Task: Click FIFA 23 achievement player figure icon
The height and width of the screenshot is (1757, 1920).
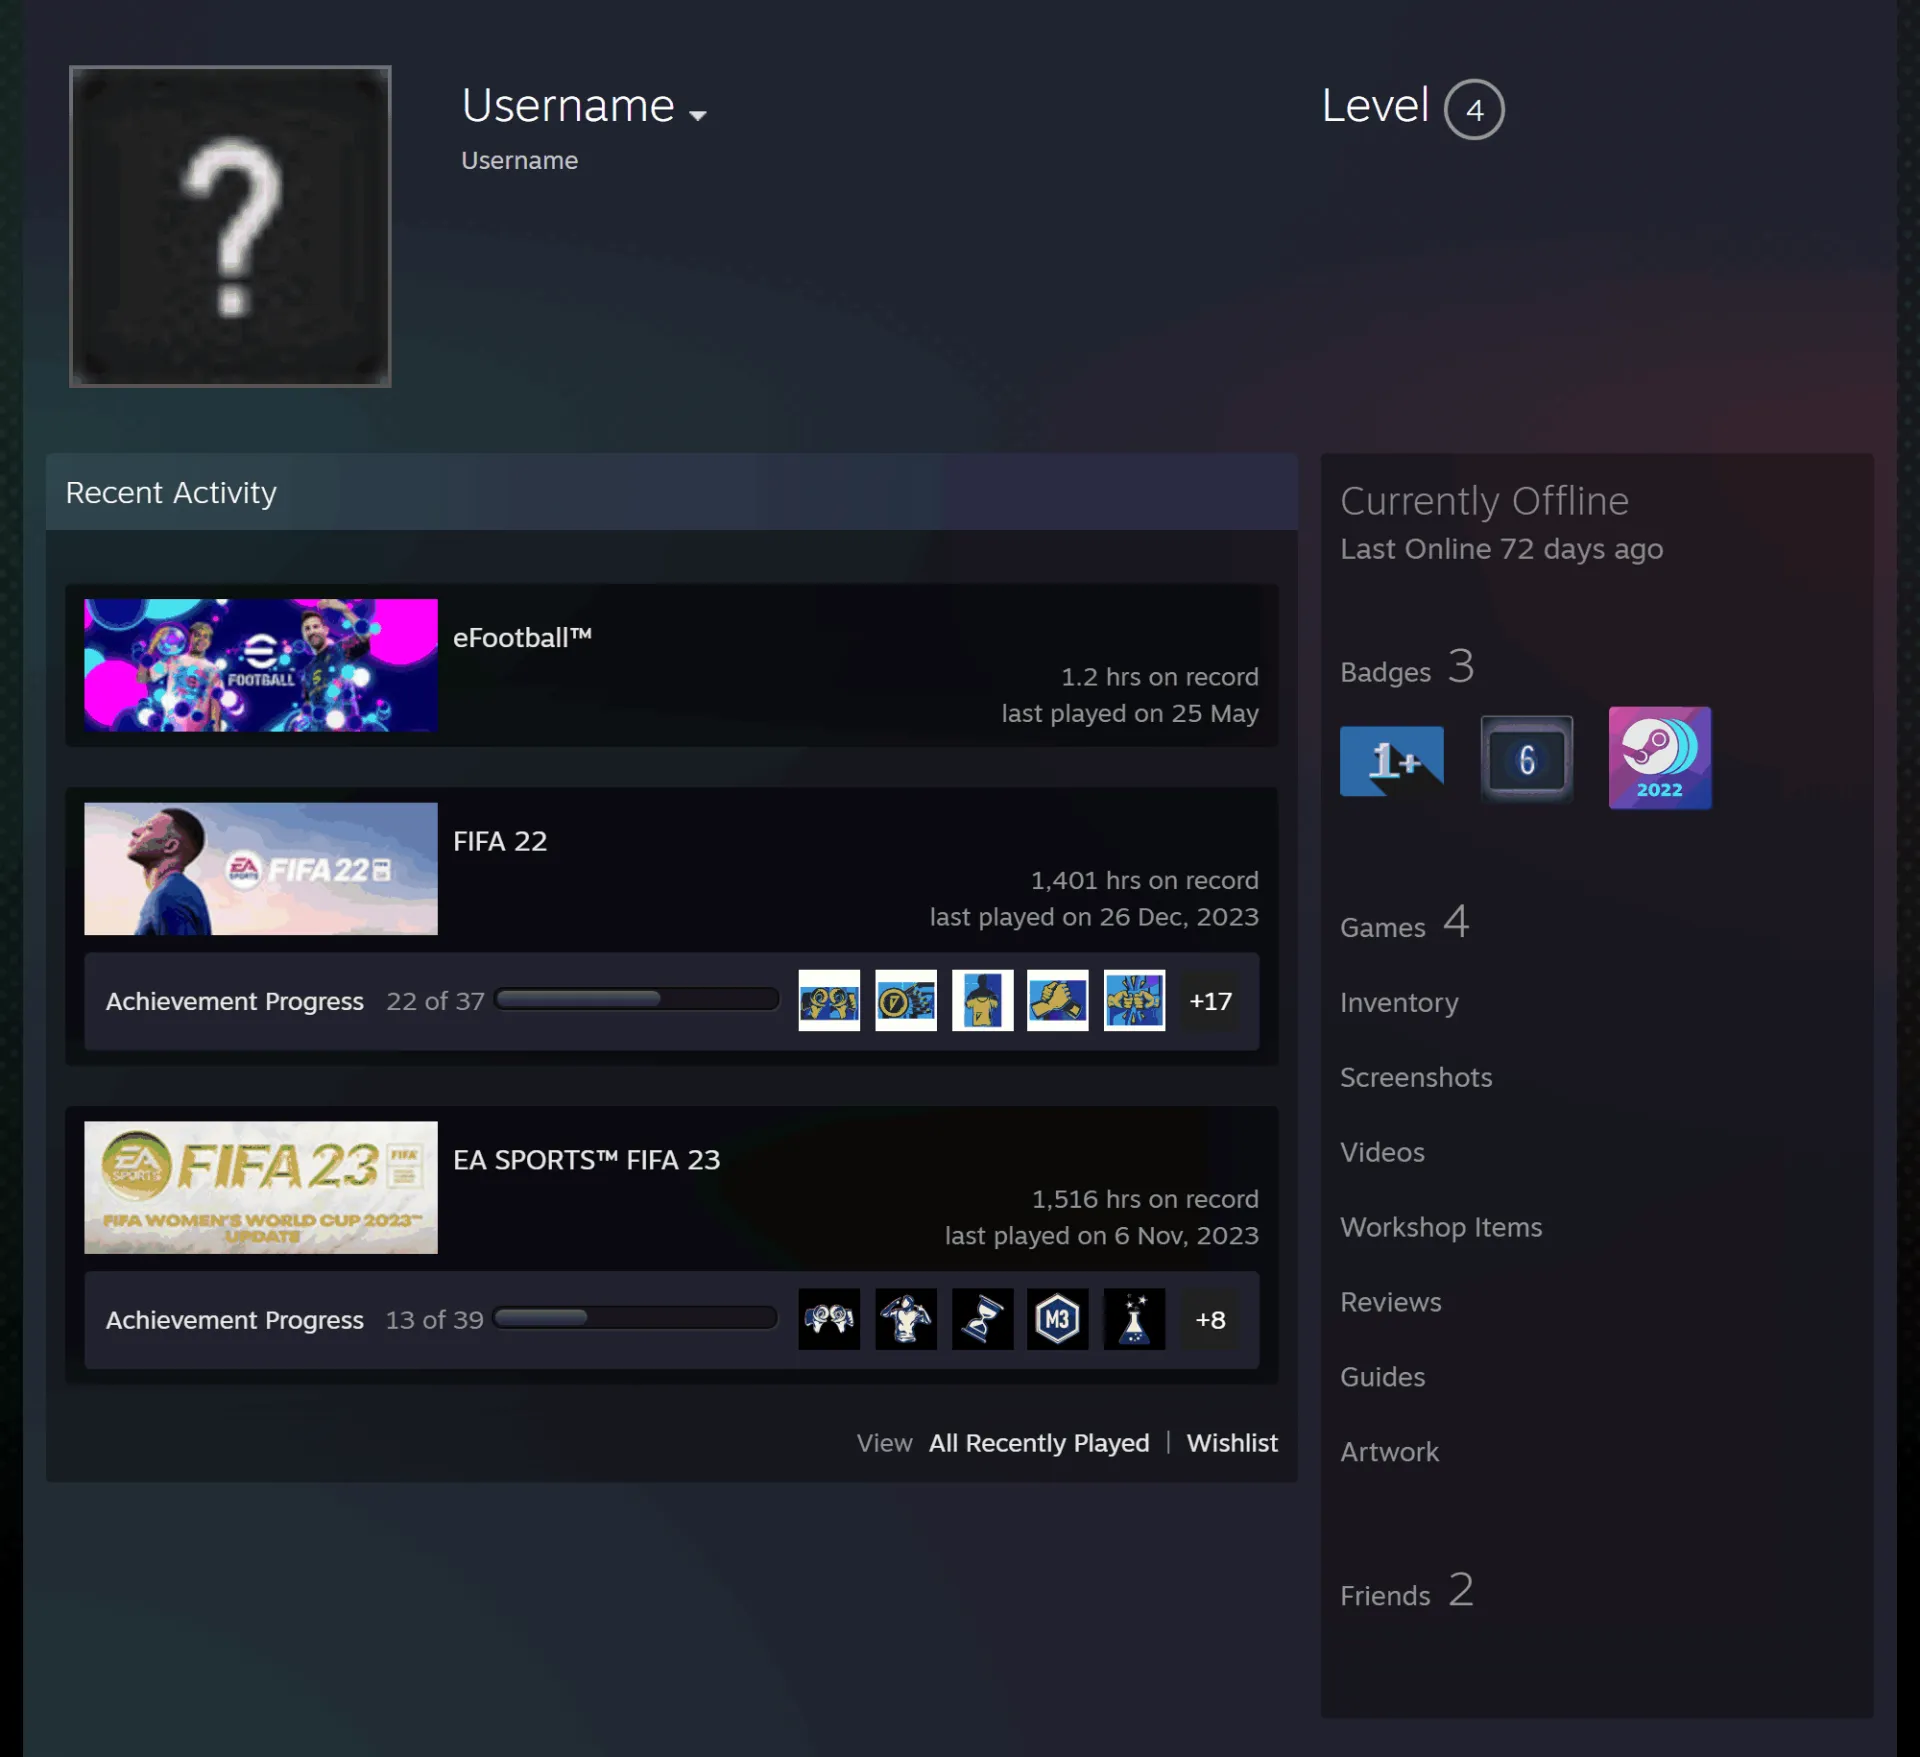Action: 906,1319
